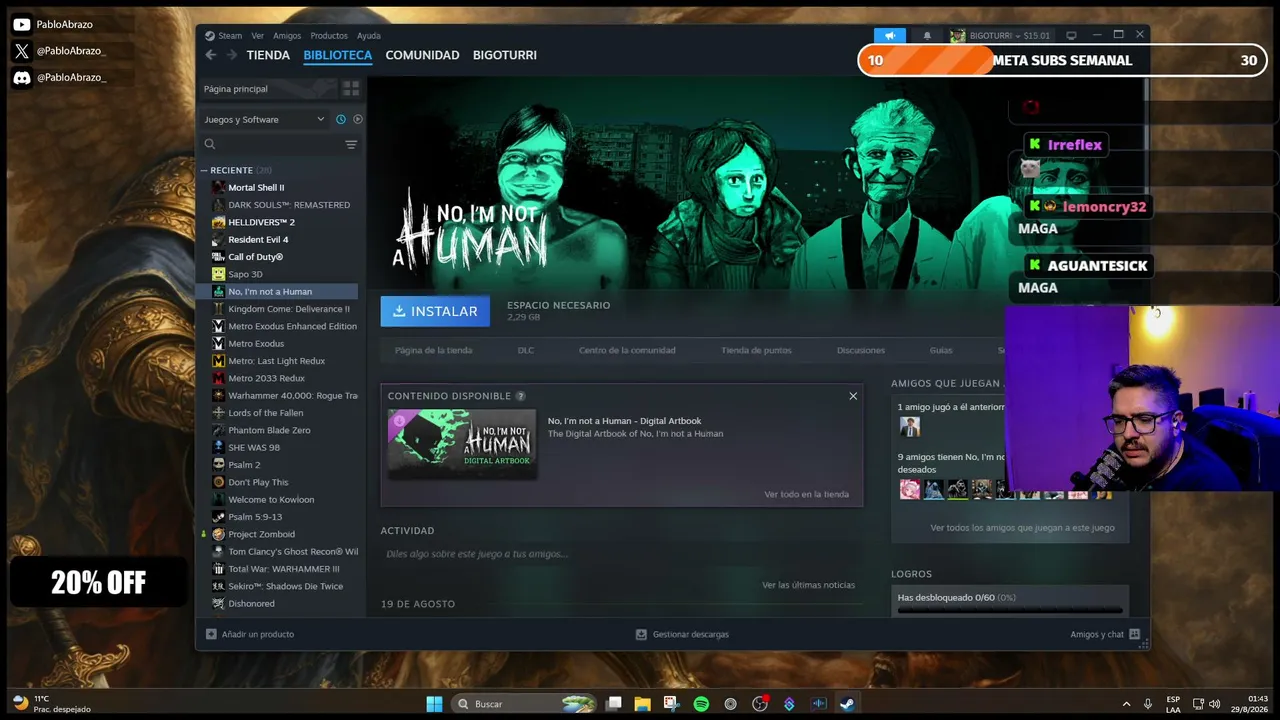Click Ver las últimas noticias
This screenshot has height=720, width=1280.
tap(808, 585)
